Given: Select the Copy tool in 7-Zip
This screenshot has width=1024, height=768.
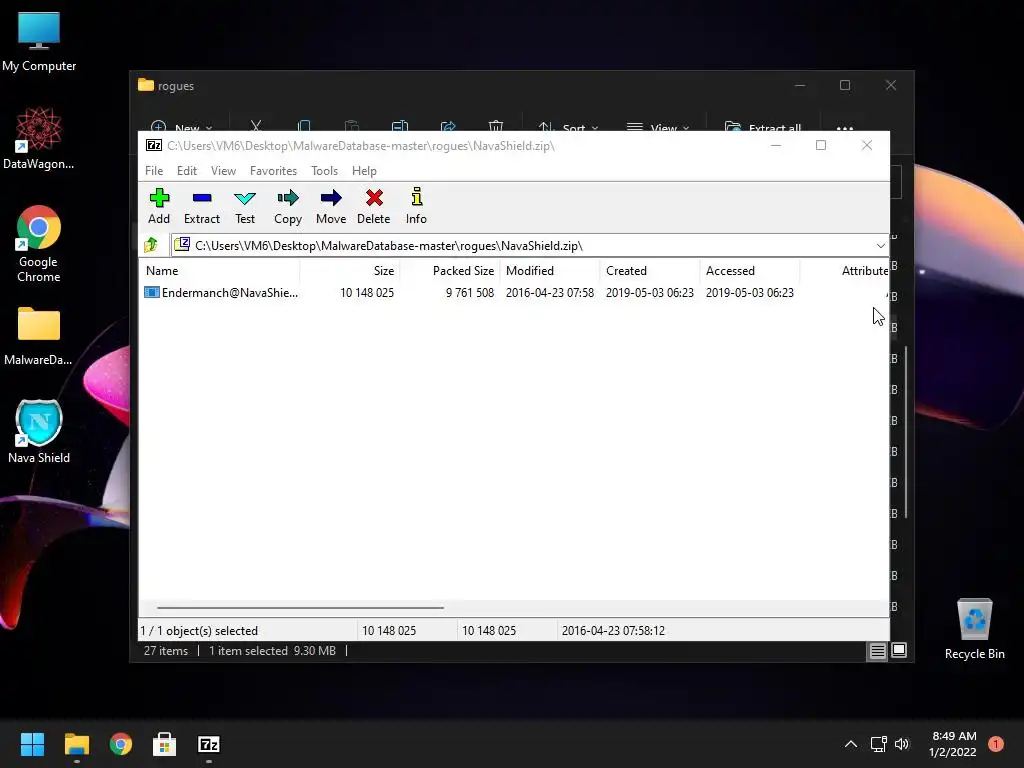Looking at the screenshot, I should [x=288, y=206].
